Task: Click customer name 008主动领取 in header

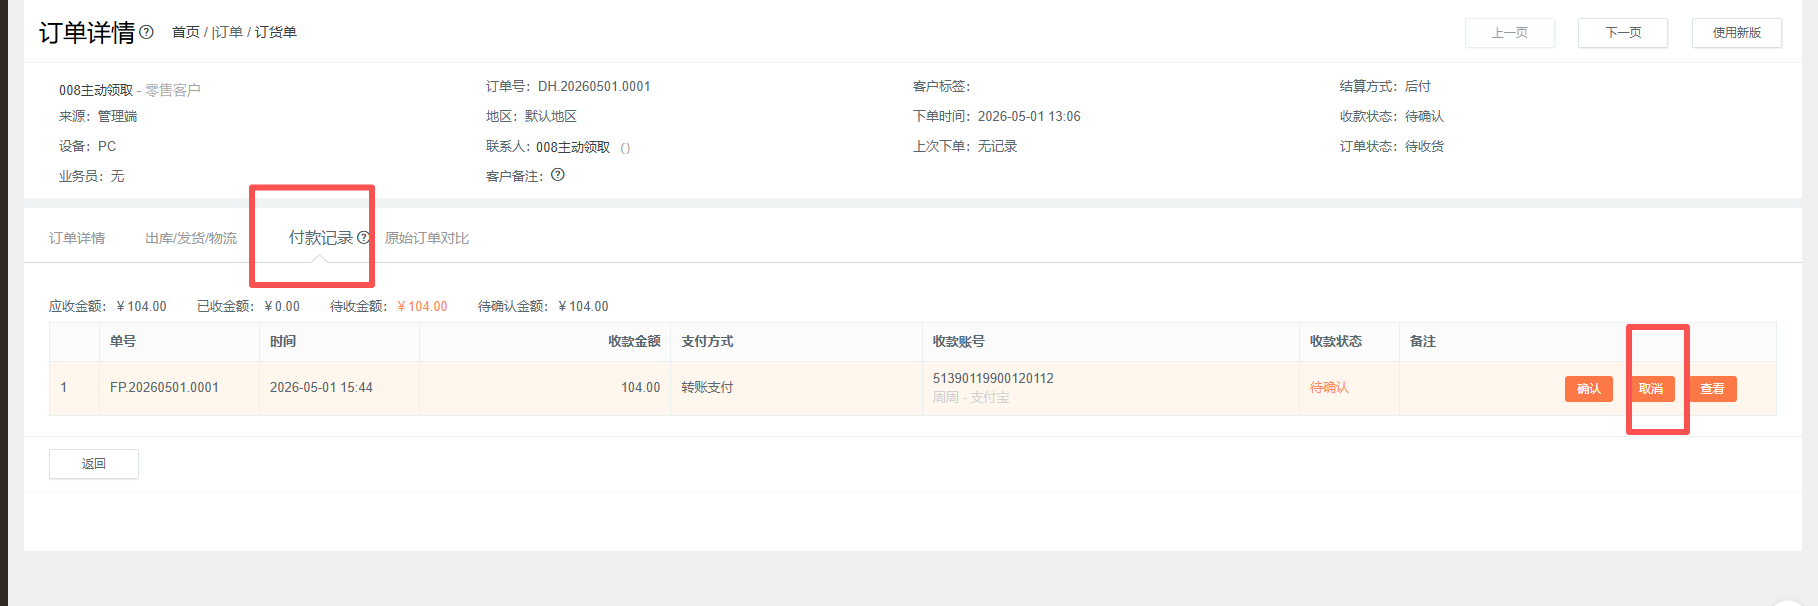Action: click(x=96, y=90)
